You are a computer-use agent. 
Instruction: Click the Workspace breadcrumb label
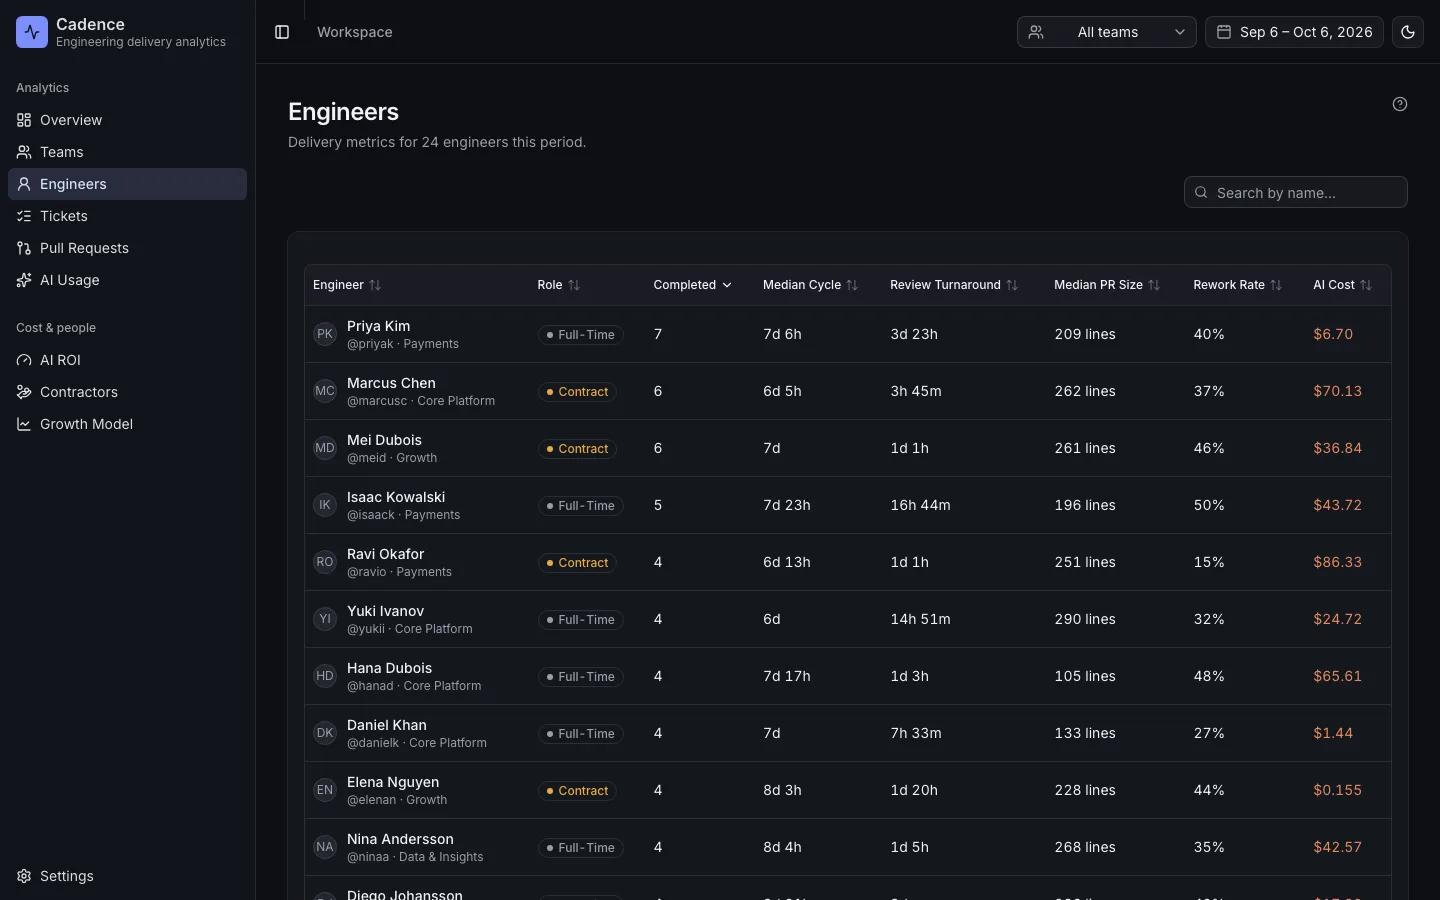coord(355,32)
